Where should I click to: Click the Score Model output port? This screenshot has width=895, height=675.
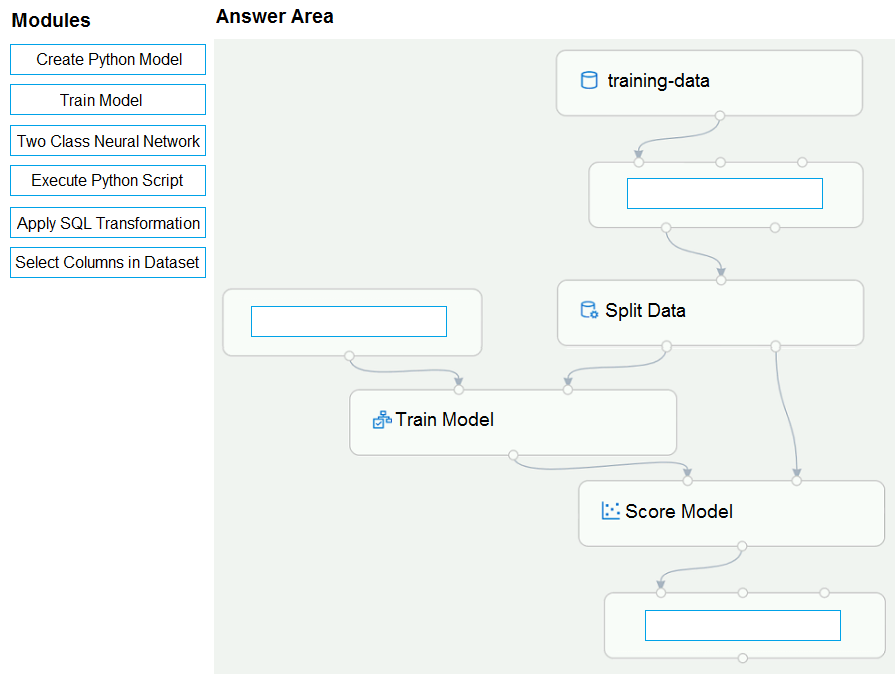point(741,546)
